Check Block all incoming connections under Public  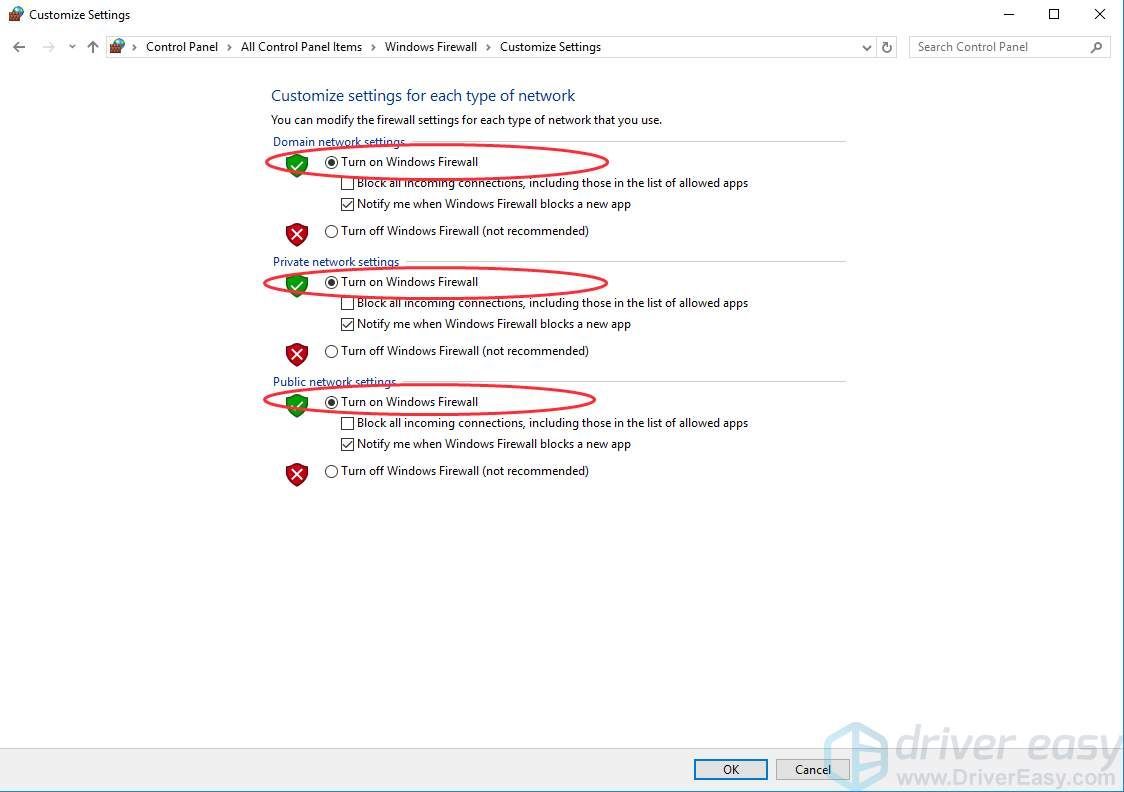coord(348,424)
